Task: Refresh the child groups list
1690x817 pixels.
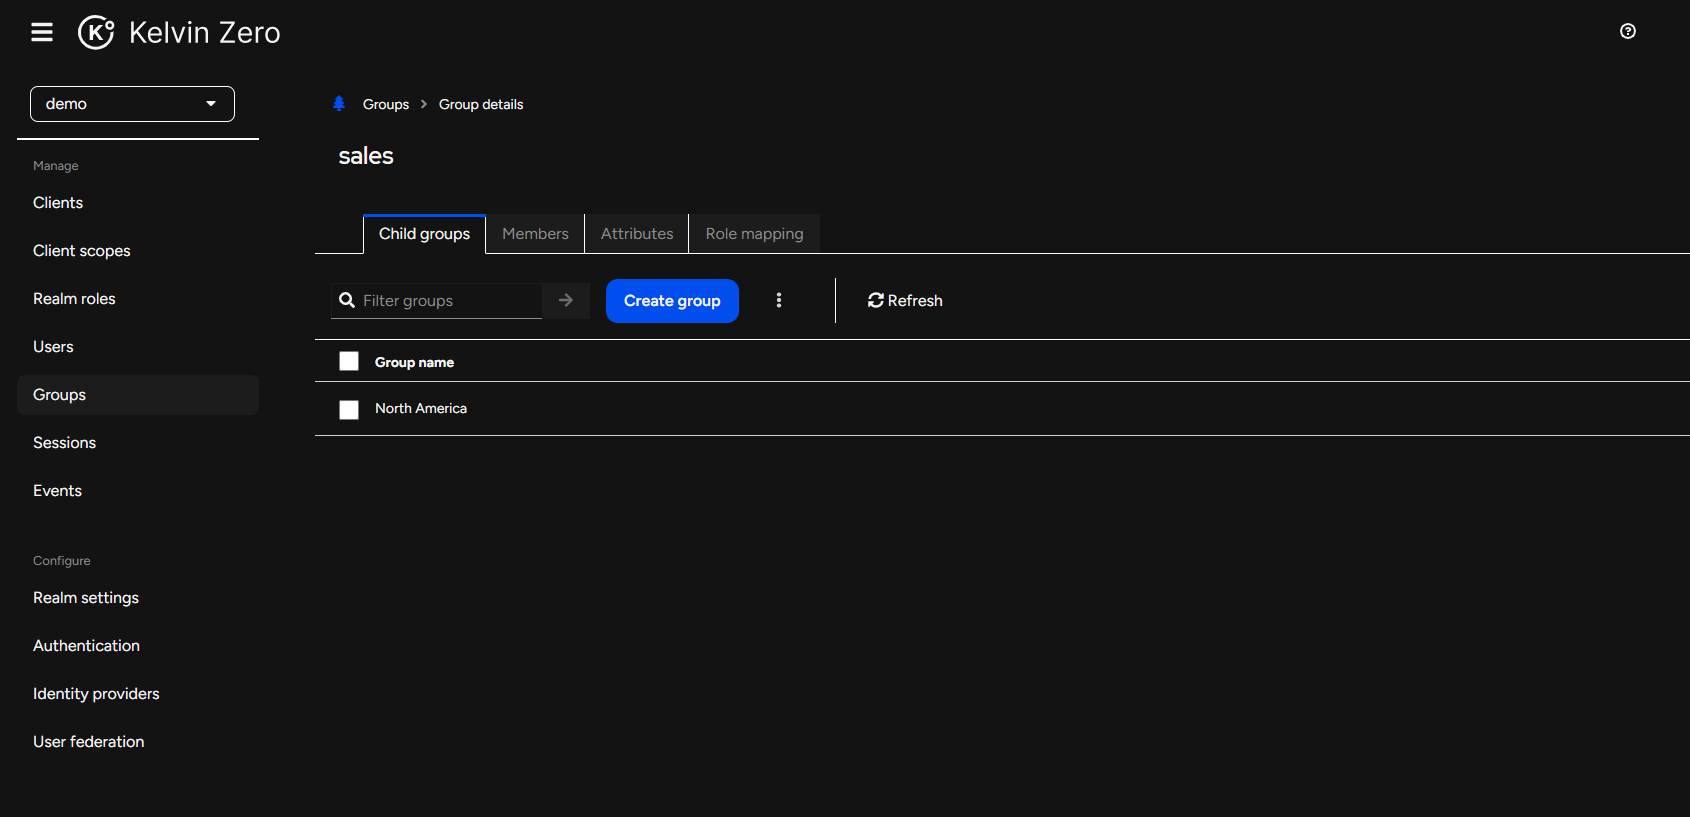Action: [x=905, y=301]
